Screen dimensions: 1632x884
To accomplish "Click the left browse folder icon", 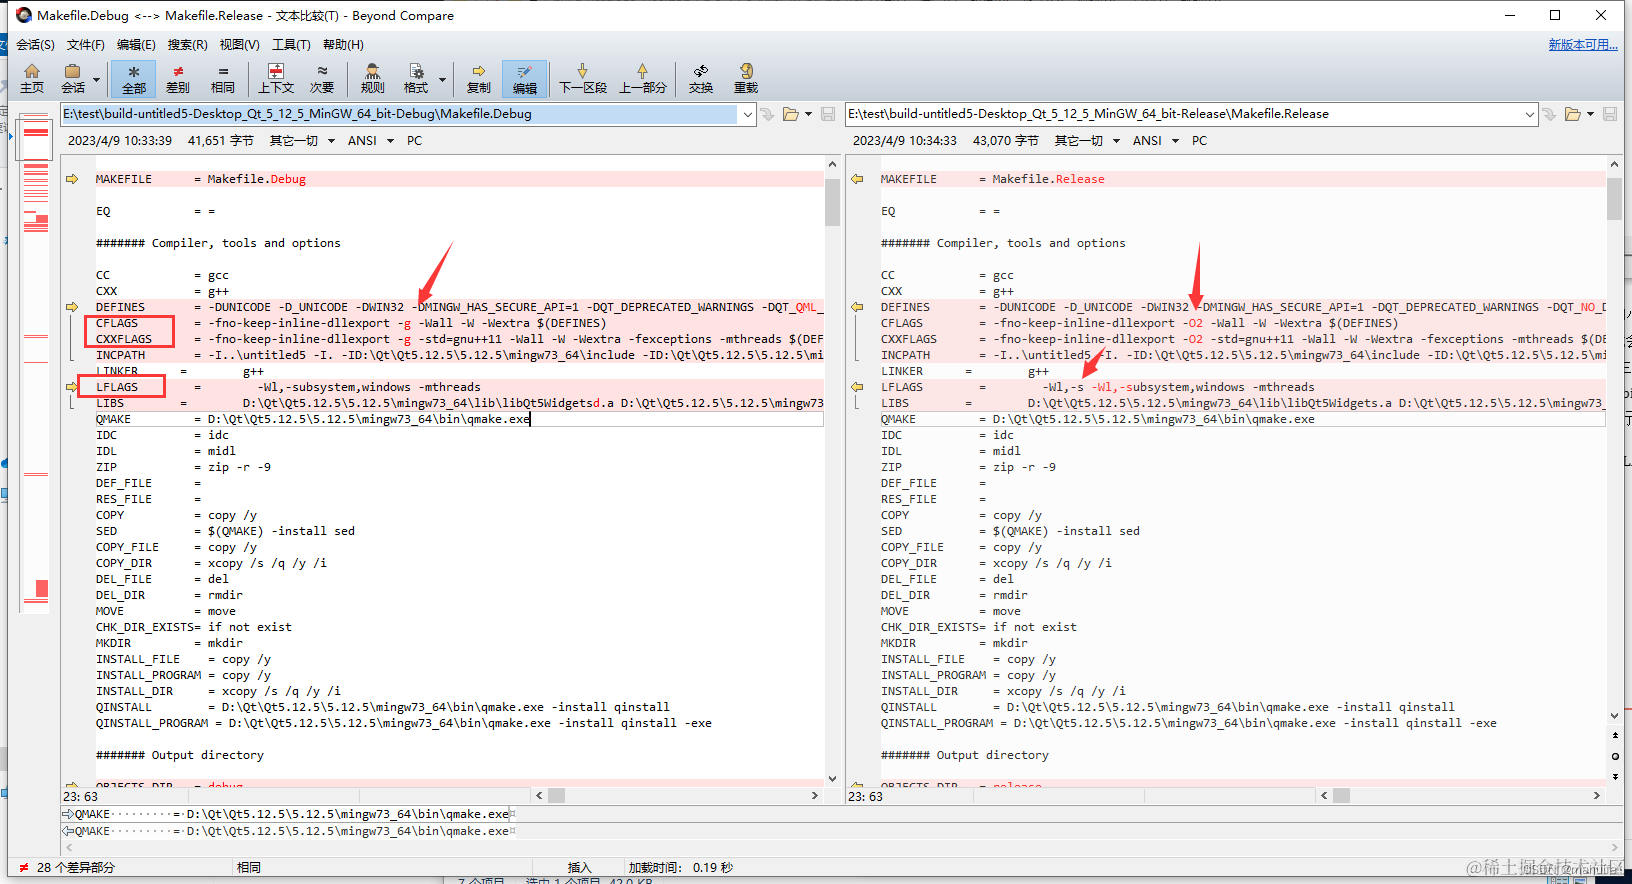I will [791, 114].
